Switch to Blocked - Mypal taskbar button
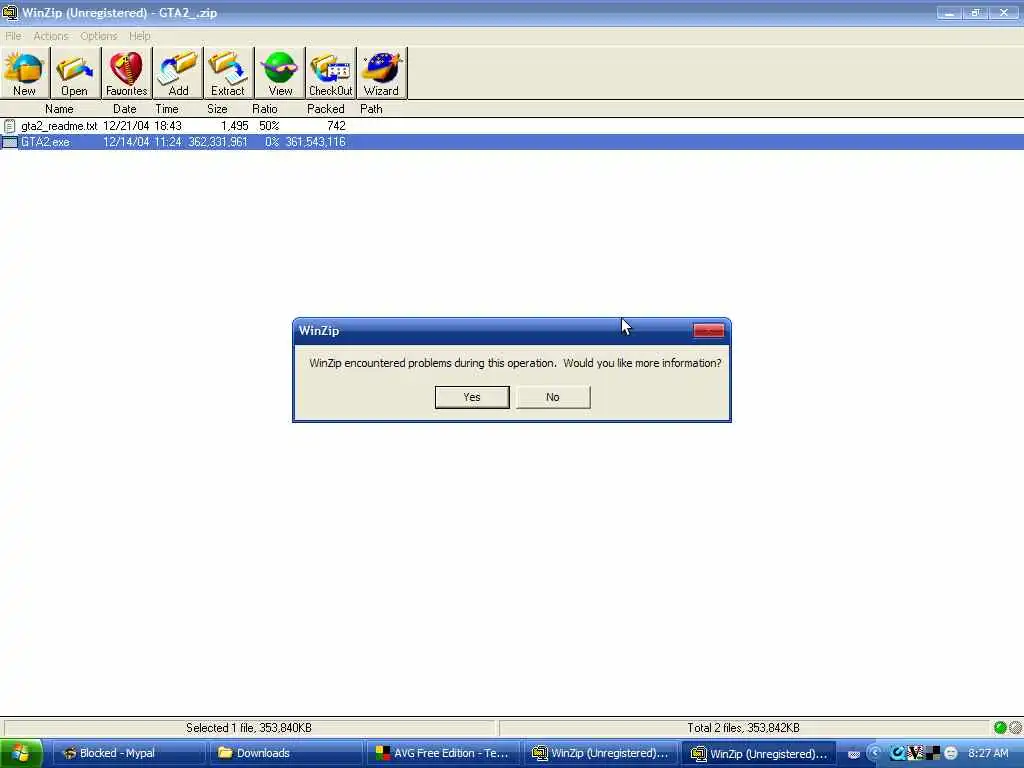Viewport: 1024px width, 768px height. click(x=128, y=754)
